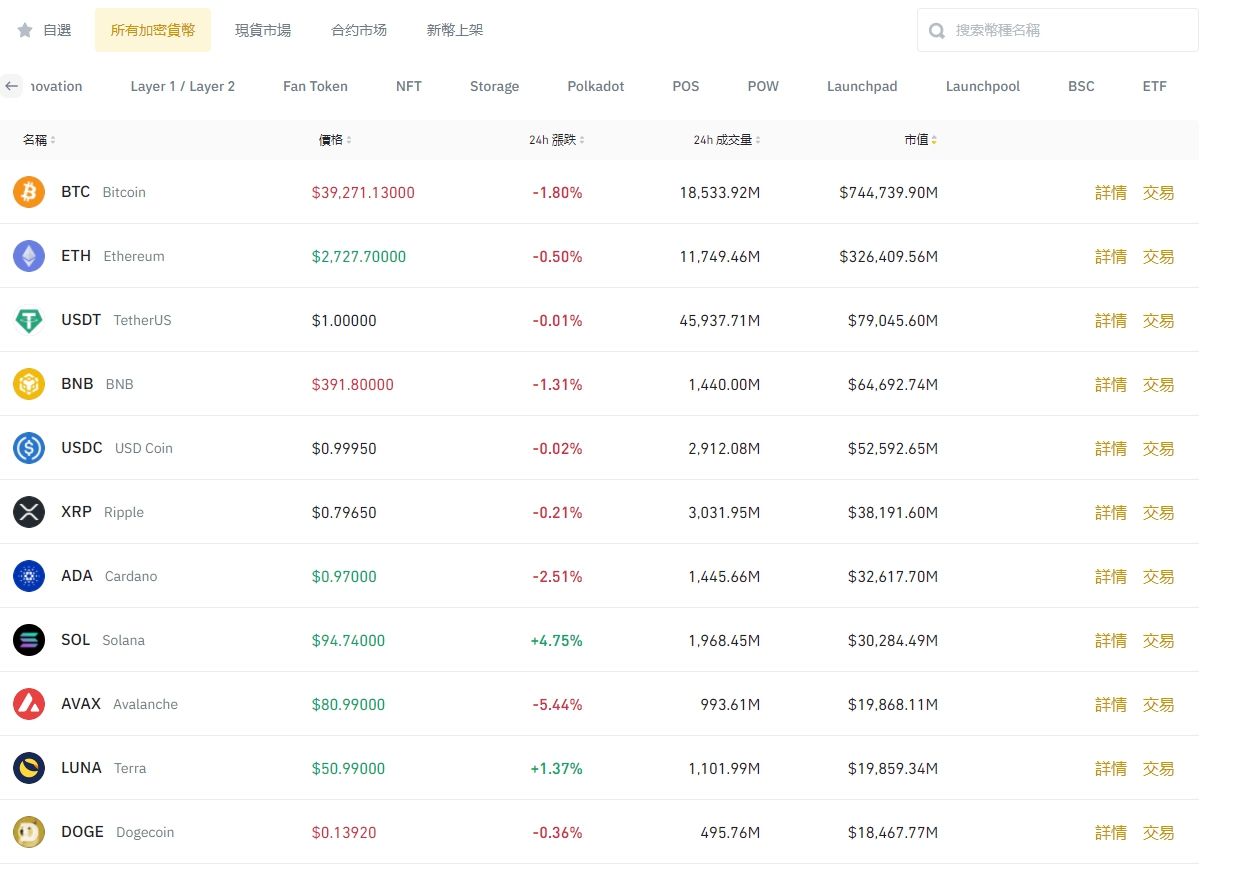Select the Layer 1 / Layer 2 category
The width and height of the screenshot is (1233, 871).
tap(183, 86)
